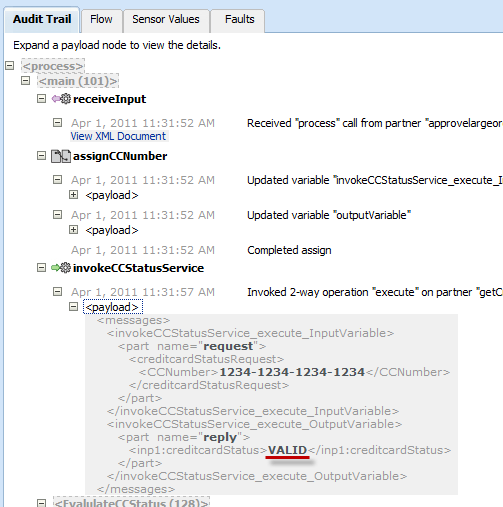Click the CCNumber value 1234-1234-1234-1234
The image size is (503, 507).
pos(292,372)
